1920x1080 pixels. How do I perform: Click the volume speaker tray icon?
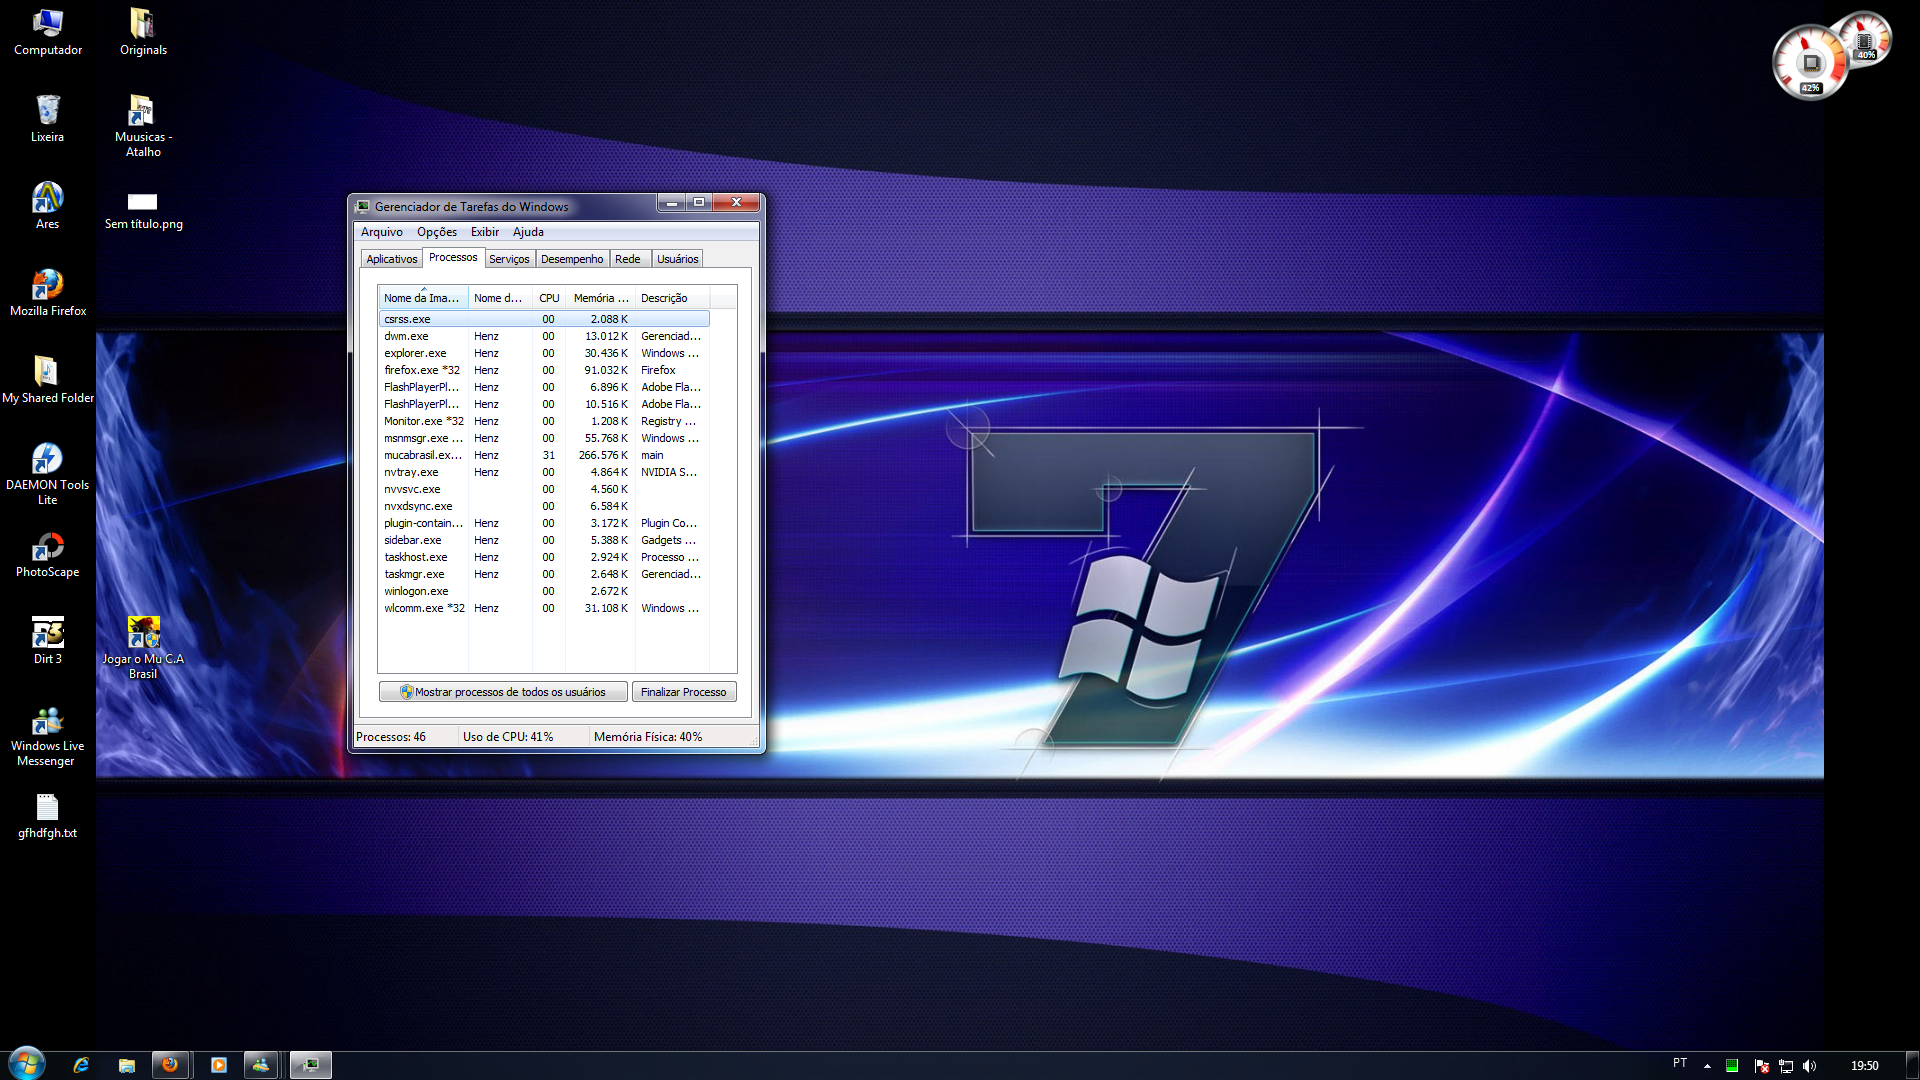coord(1809,1066)
